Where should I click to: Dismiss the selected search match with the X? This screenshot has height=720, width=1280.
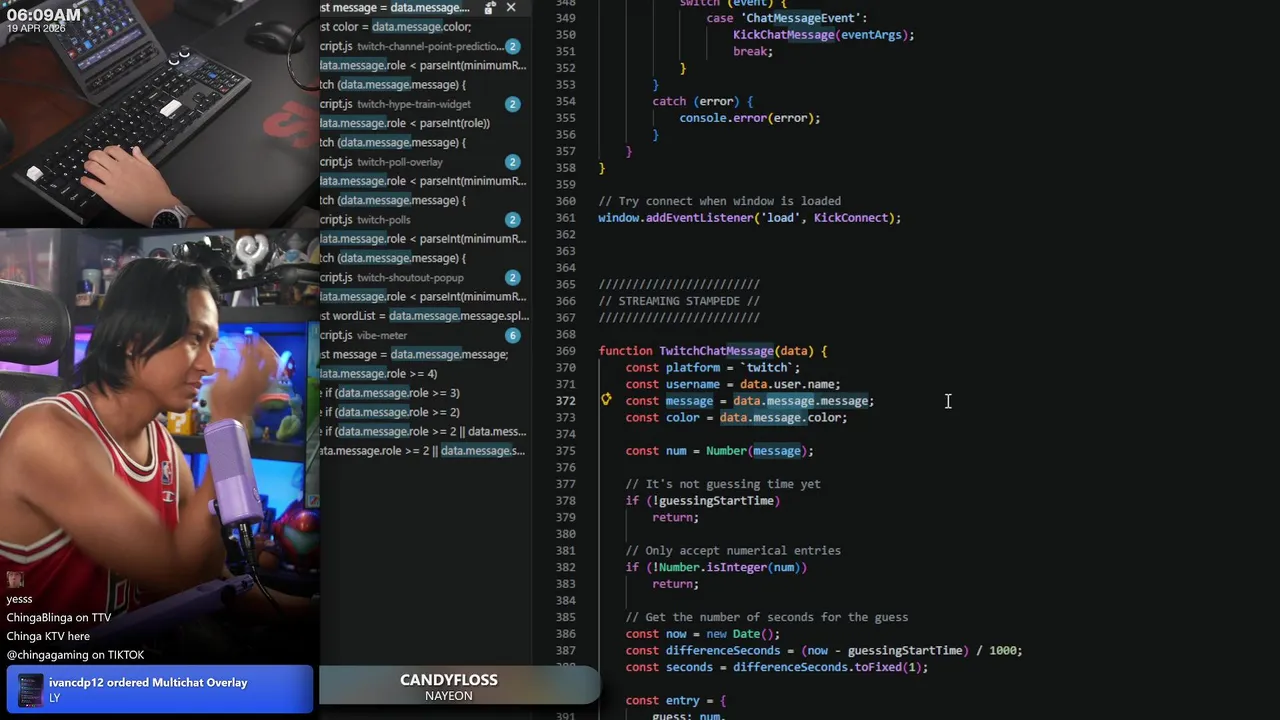click(x=511, y=8)
